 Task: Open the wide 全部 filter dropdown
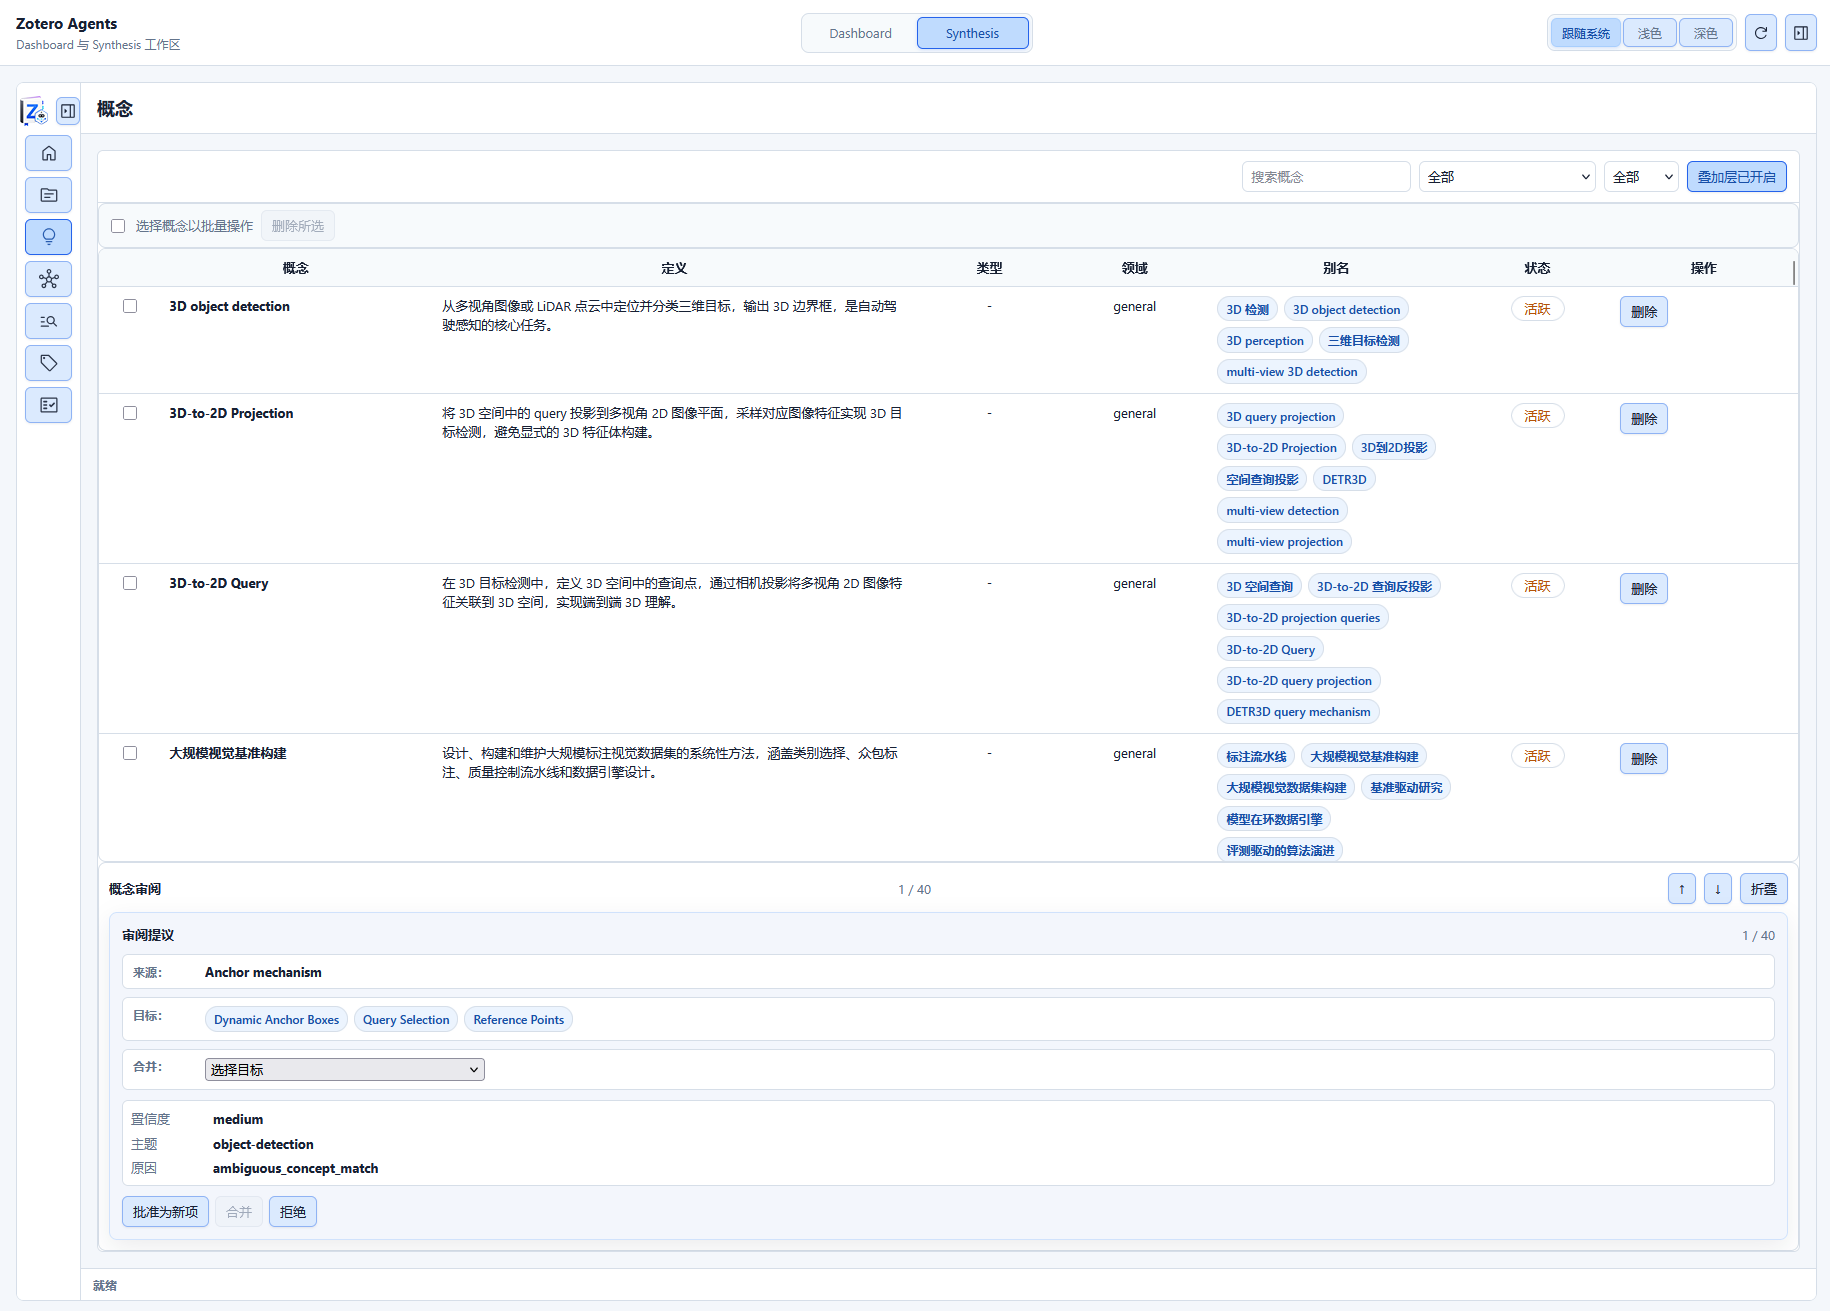1507,177
